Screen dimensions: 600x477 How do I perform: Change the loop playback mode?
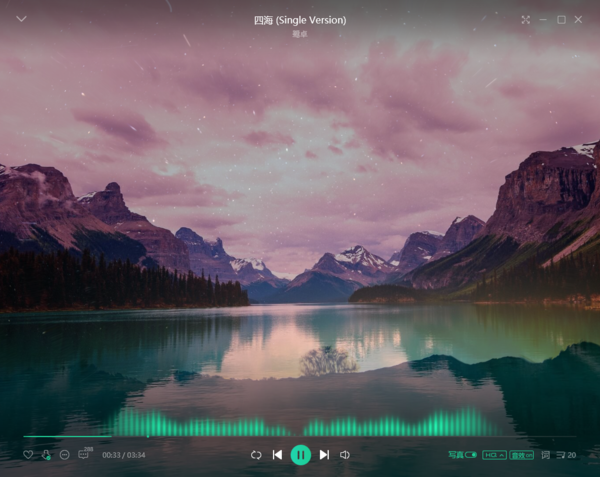tap(256, 455)
